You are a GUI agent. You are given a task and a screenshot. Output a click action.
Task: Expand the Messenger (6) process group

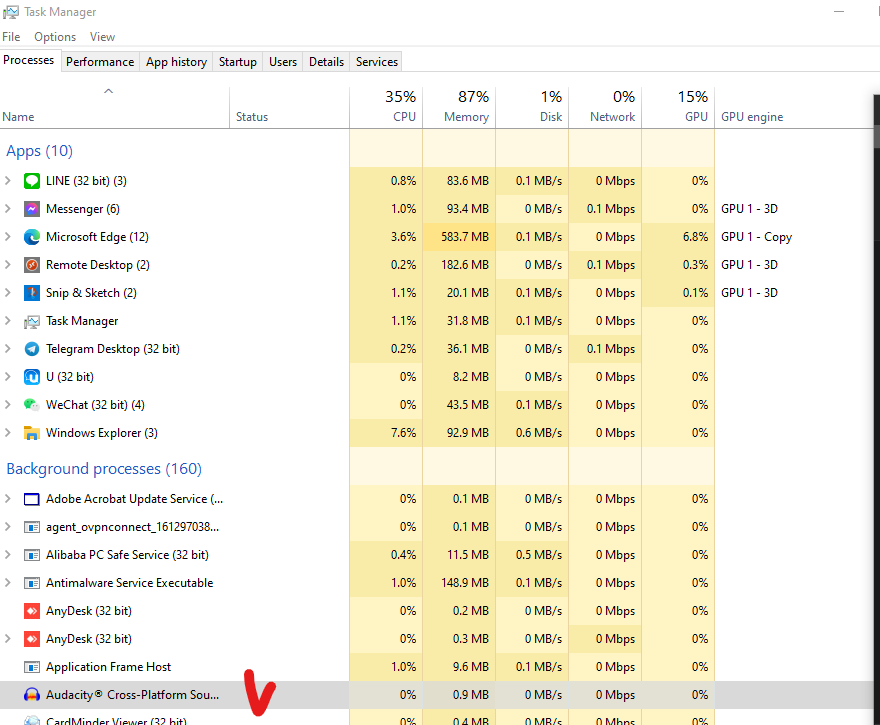[8, 209]
